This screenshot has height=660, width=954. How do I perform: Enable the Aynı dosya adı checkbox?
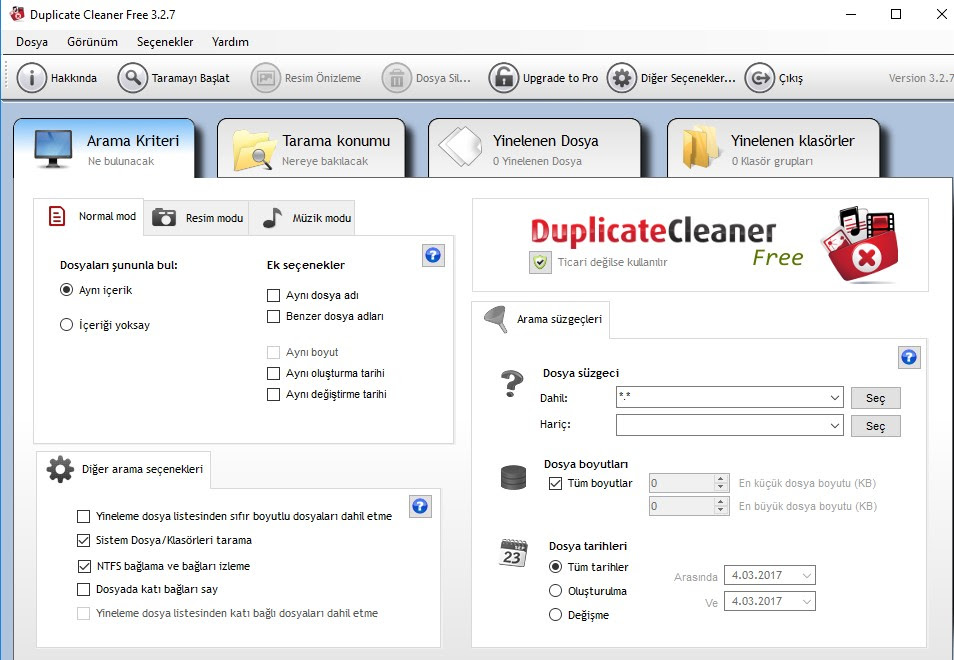point(274,296)
